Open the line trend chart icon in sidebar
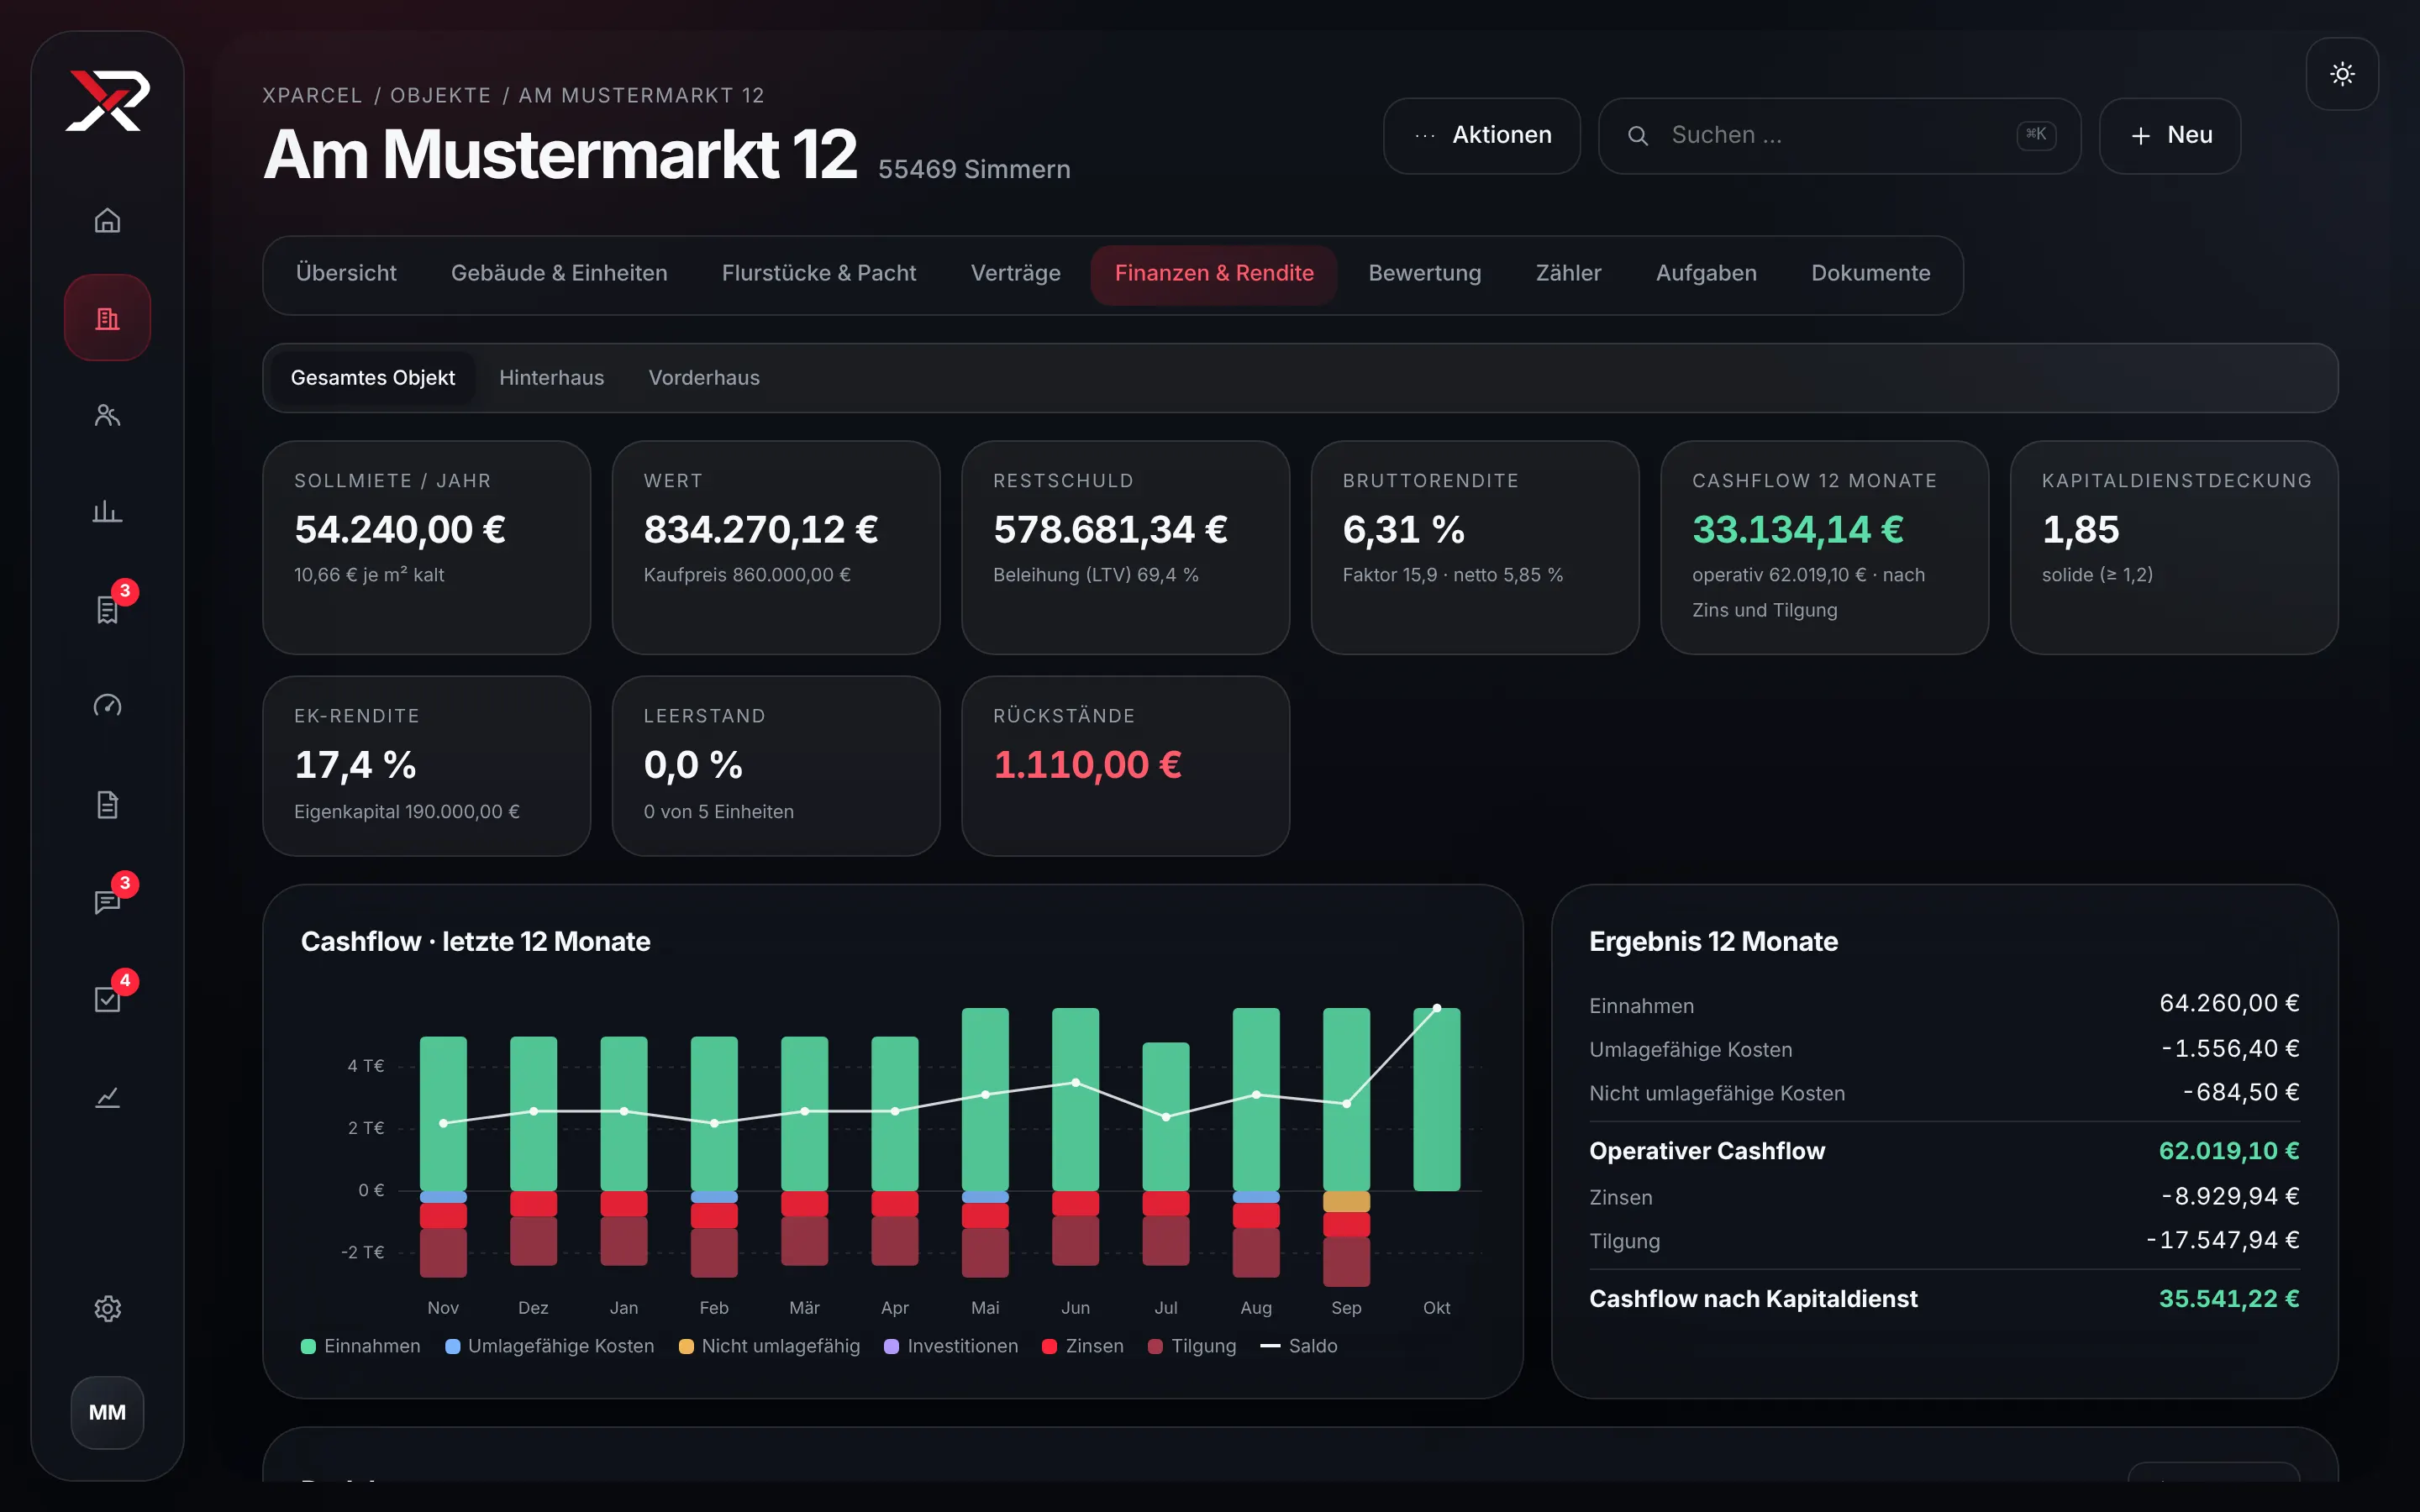Screen dimensions: 2420x1512 pyautogui.click(x=107, y=1097)
